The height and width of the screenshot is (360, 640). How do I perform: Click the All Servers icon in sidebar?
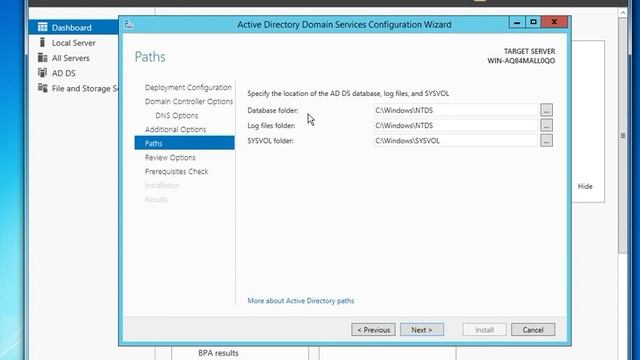(x=42, y=58)
